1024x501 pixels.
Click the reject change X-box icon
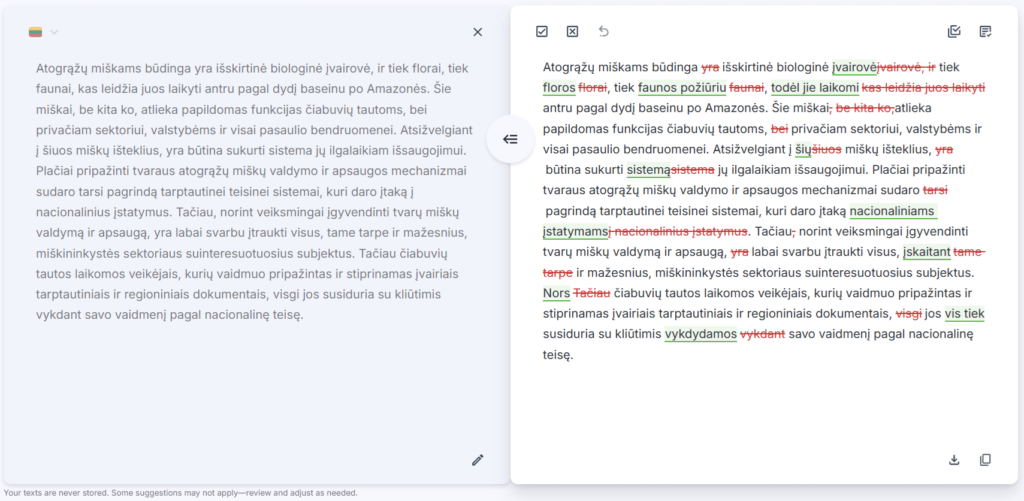572,32
